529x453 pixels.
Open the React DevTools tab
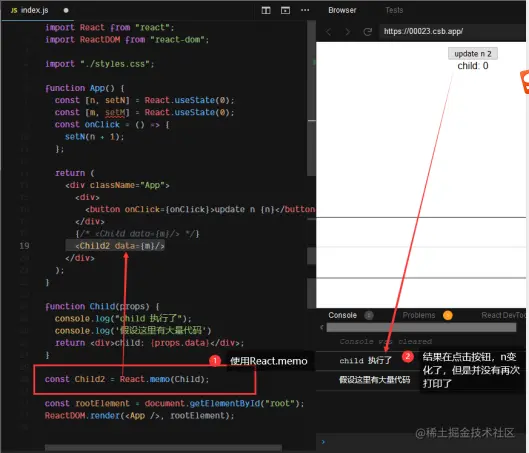503,315
